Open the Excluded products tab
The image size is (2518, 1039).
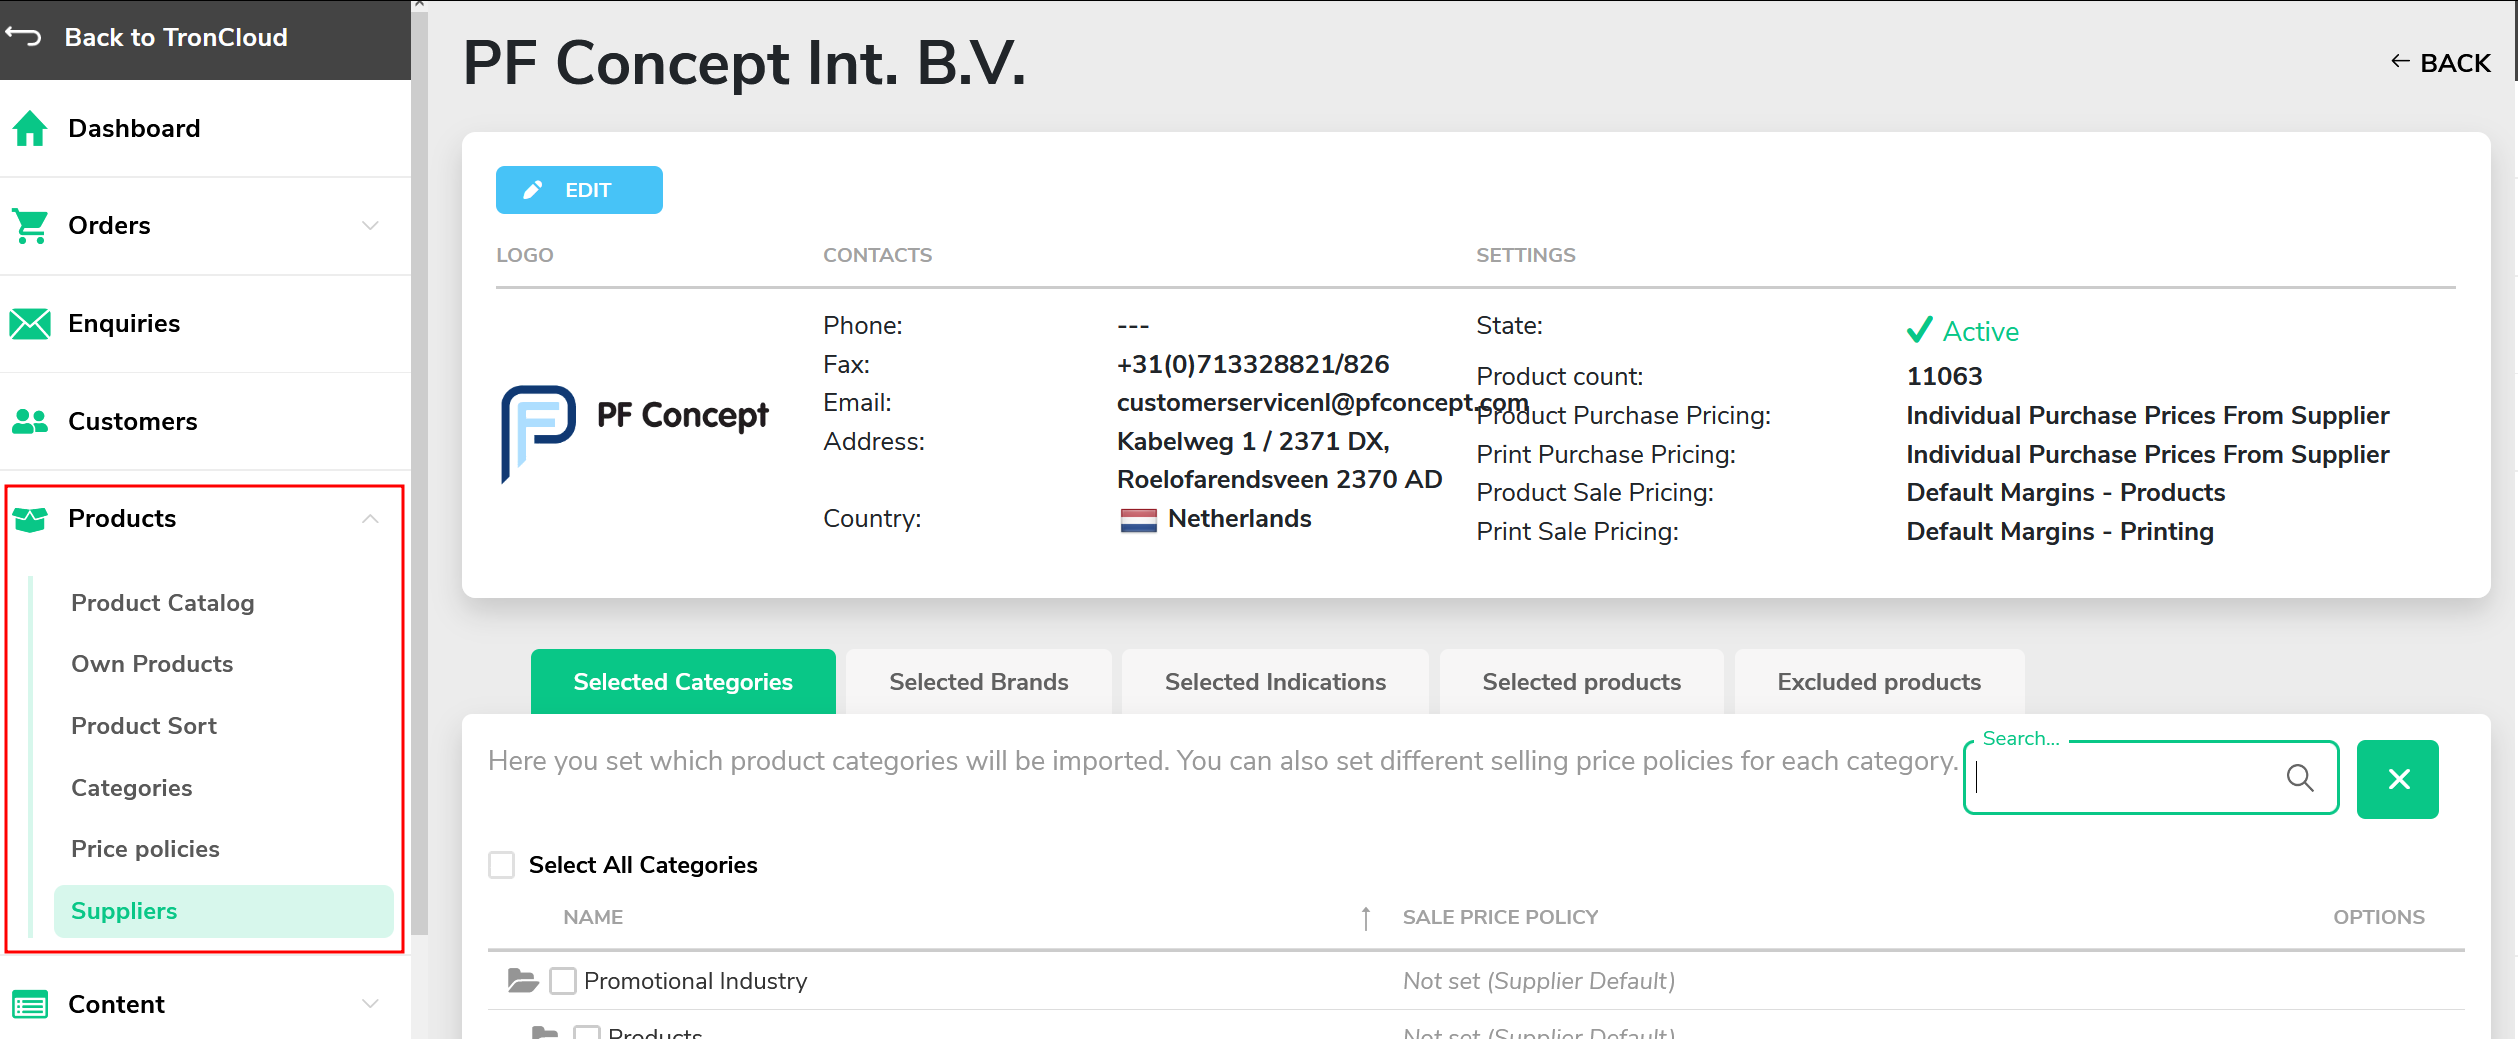[1879, 681]
